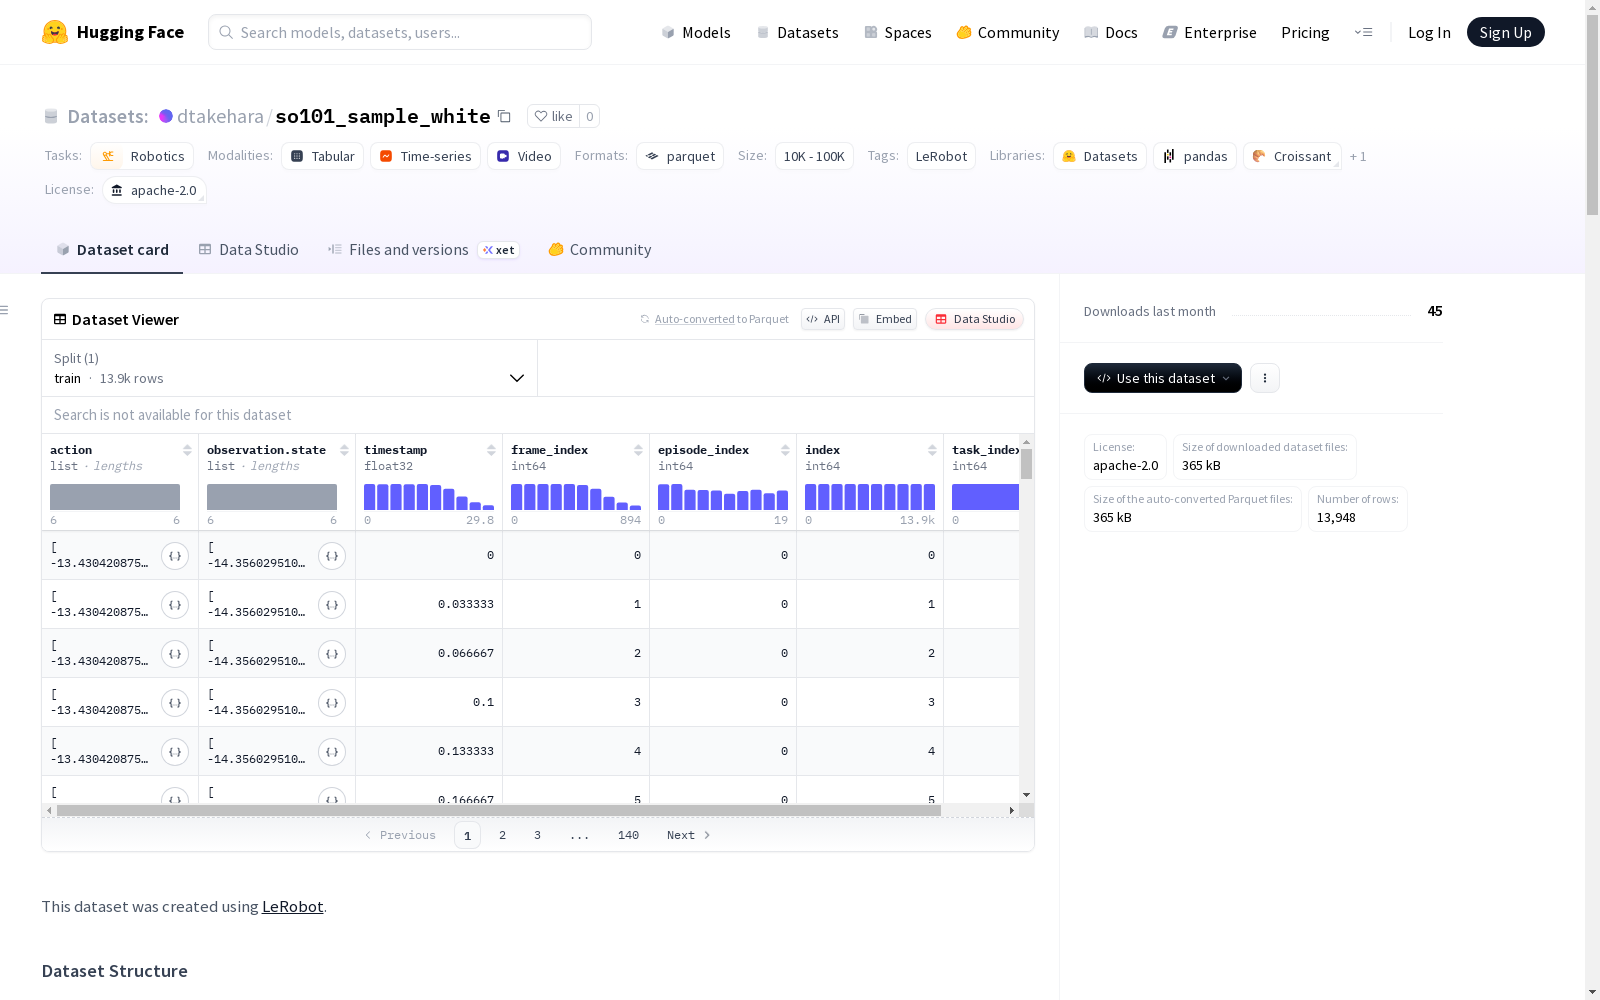
Task: Click the Log In link
Action: [x=1429, y=32]
